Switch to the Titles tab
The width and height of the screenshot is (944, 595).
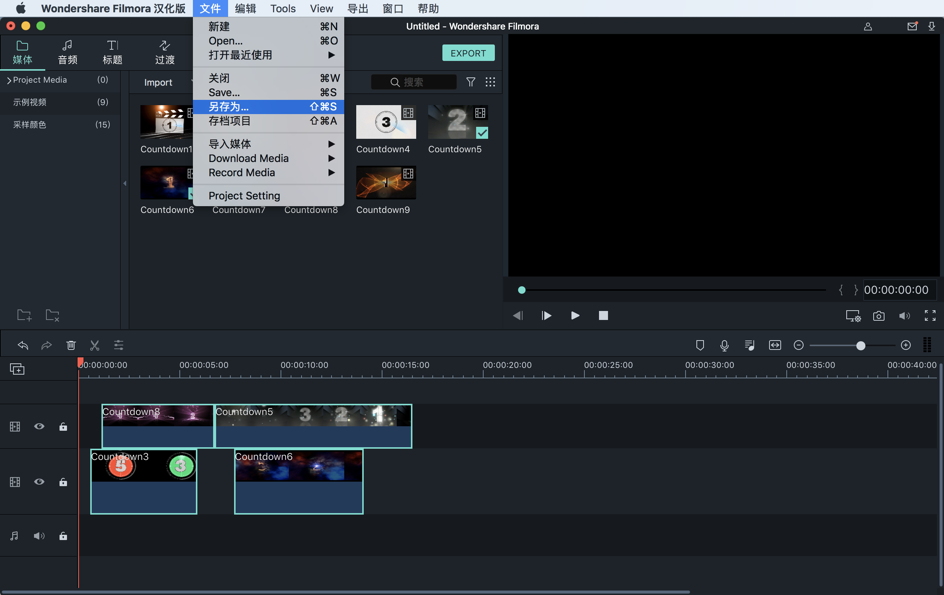click(x=113, y=52)
